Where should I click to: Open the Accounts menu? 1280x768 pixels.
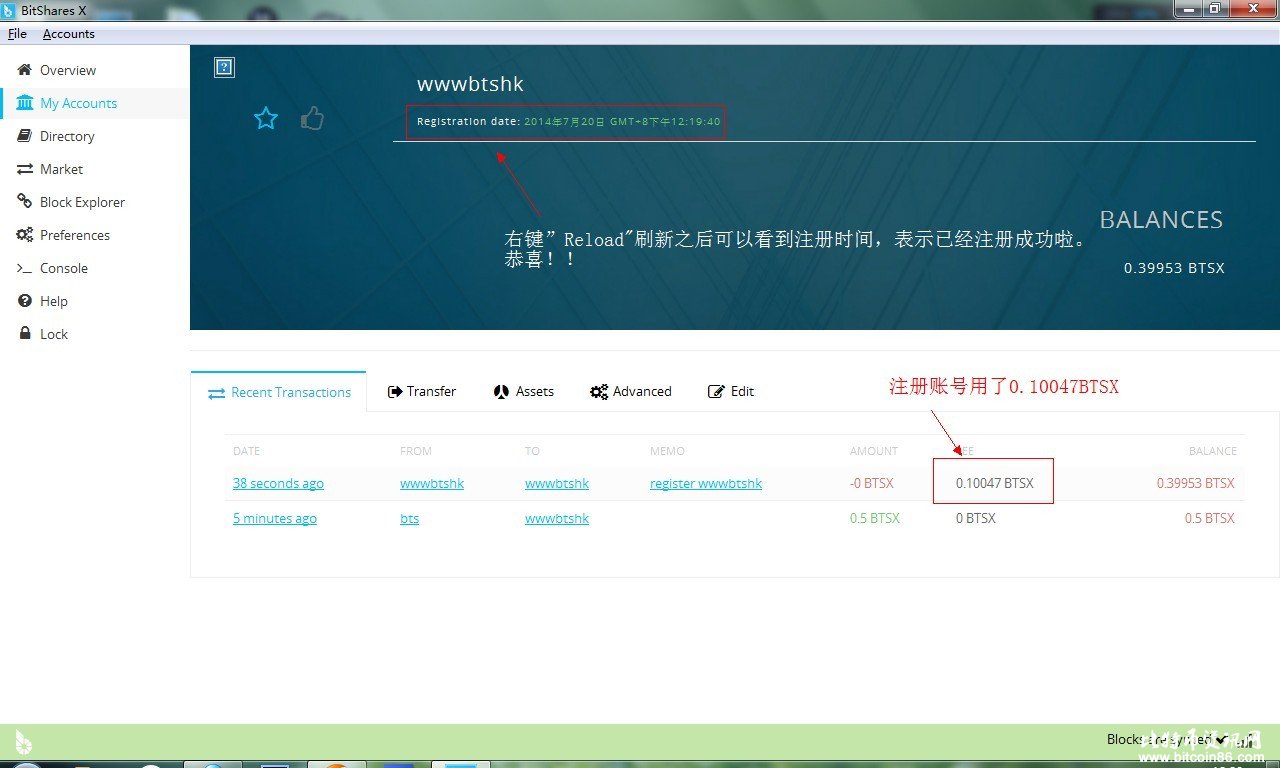coord(69,34)
